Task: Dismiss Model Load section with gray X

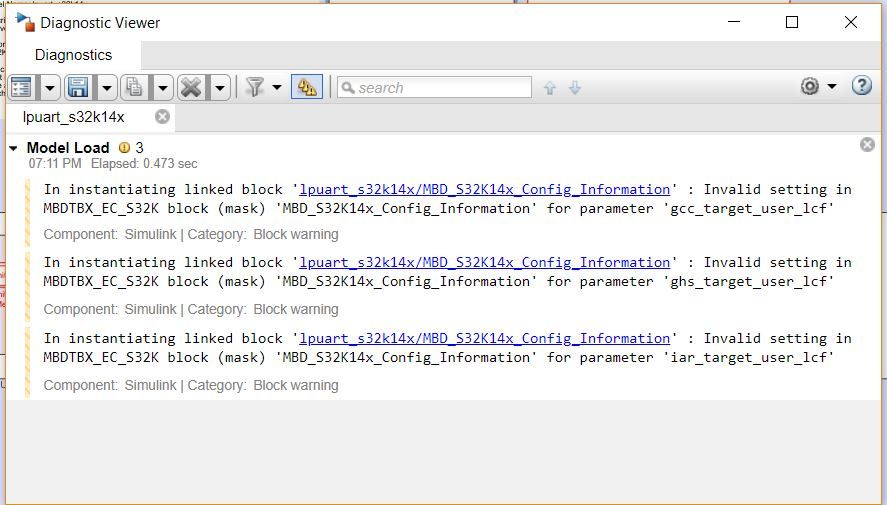Action: pyautogui.click(x=867, y=145)
